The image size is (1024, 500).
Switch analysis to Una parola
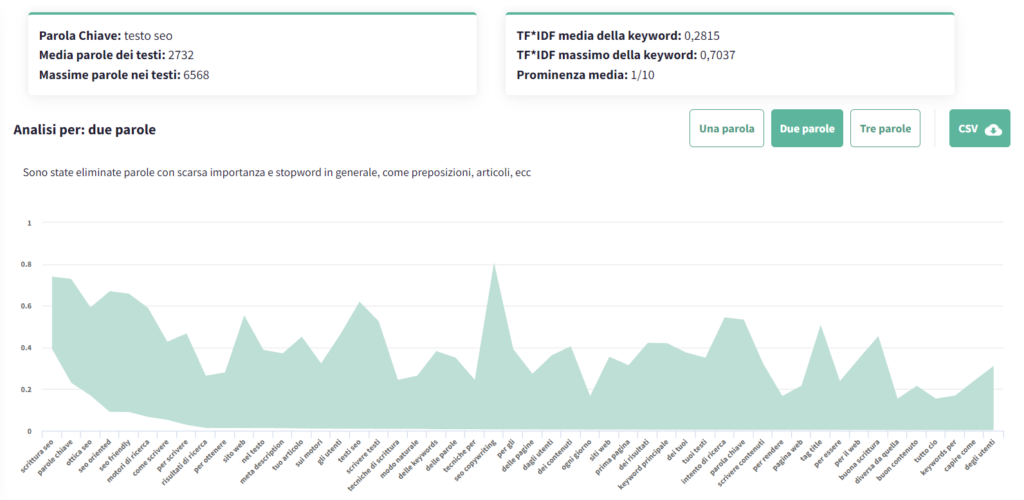pos(726,129)
